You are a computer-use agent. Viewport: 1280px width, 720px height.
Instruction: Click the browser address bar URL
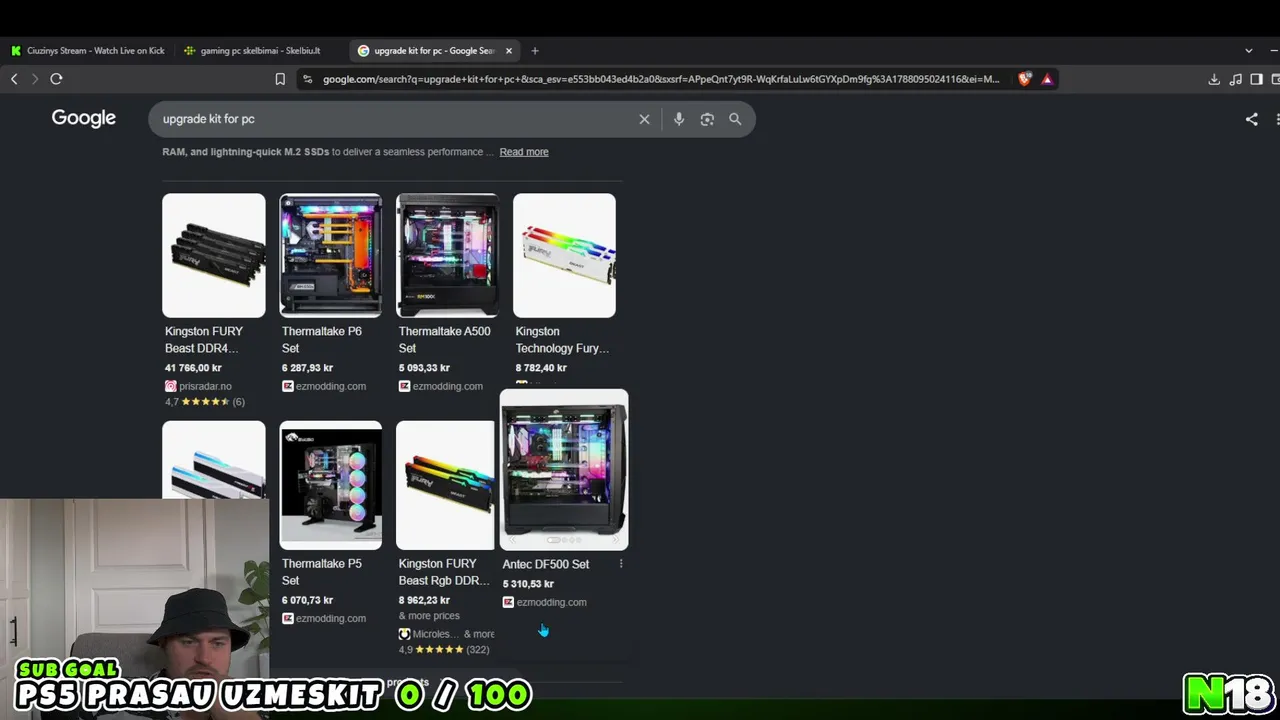661,79
